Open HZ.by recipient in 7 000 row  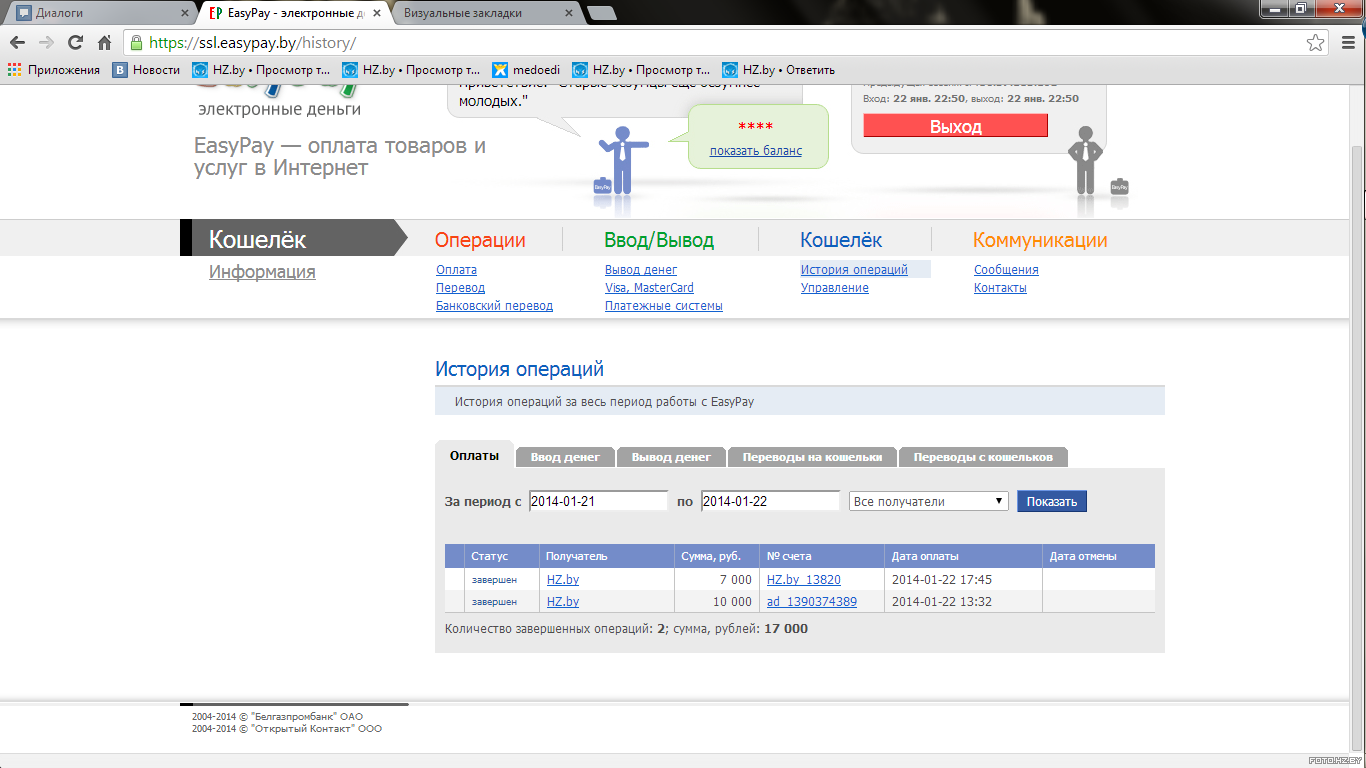[x=563, y=580]
